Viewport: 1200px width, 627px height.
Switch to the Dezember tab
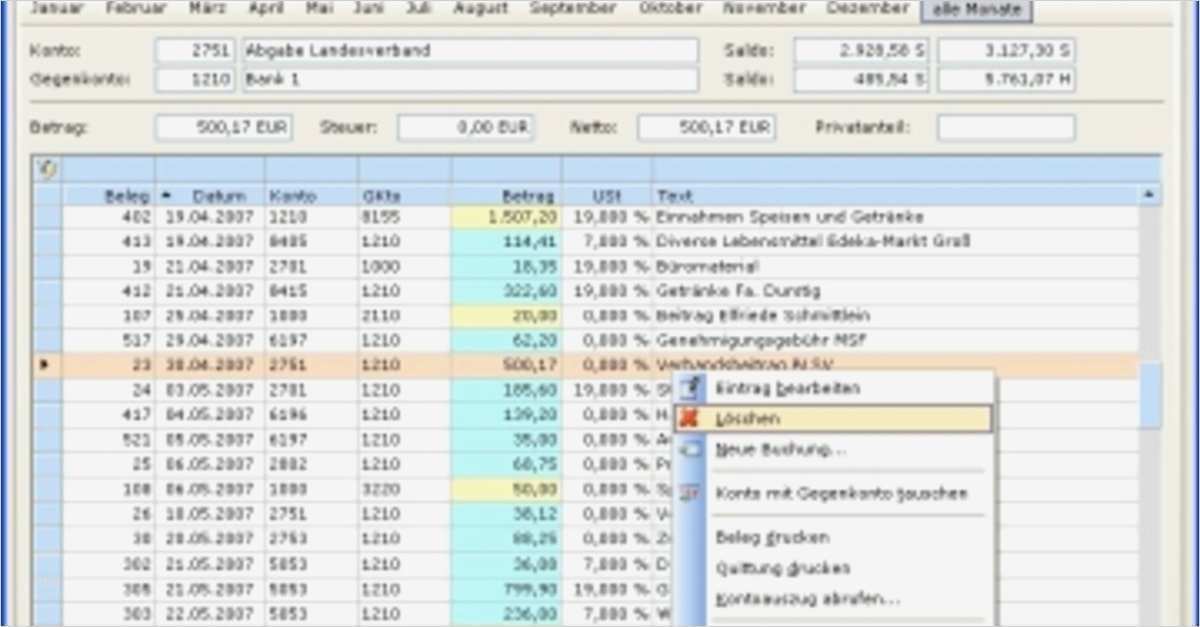click(x=866, y=8)
